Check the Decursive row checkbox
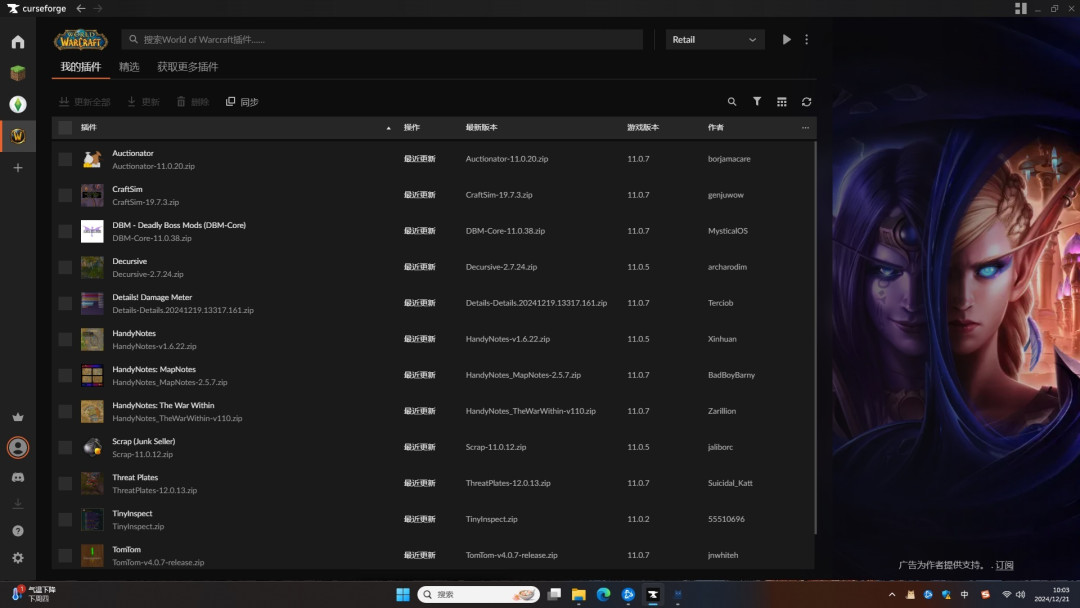Viewport: 1080px width, 608px height. coord(65,267)
